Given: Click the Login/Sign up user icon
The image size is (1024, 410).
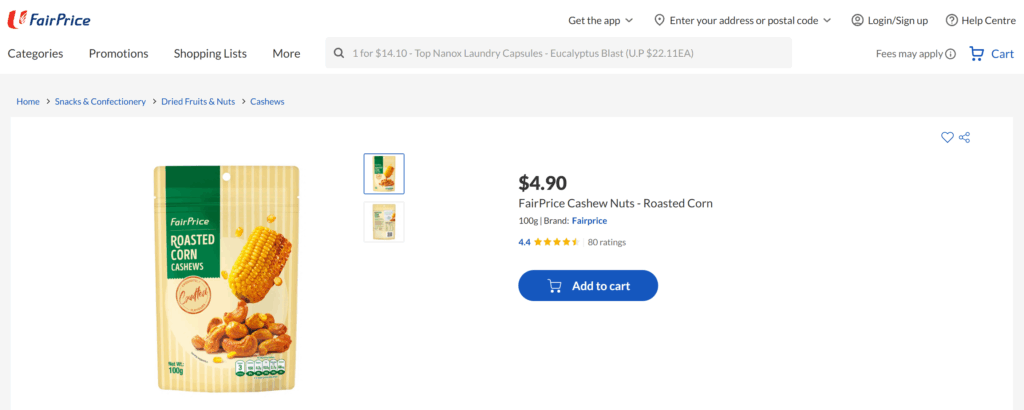Looking at the screenshot, I should [857, 20].
